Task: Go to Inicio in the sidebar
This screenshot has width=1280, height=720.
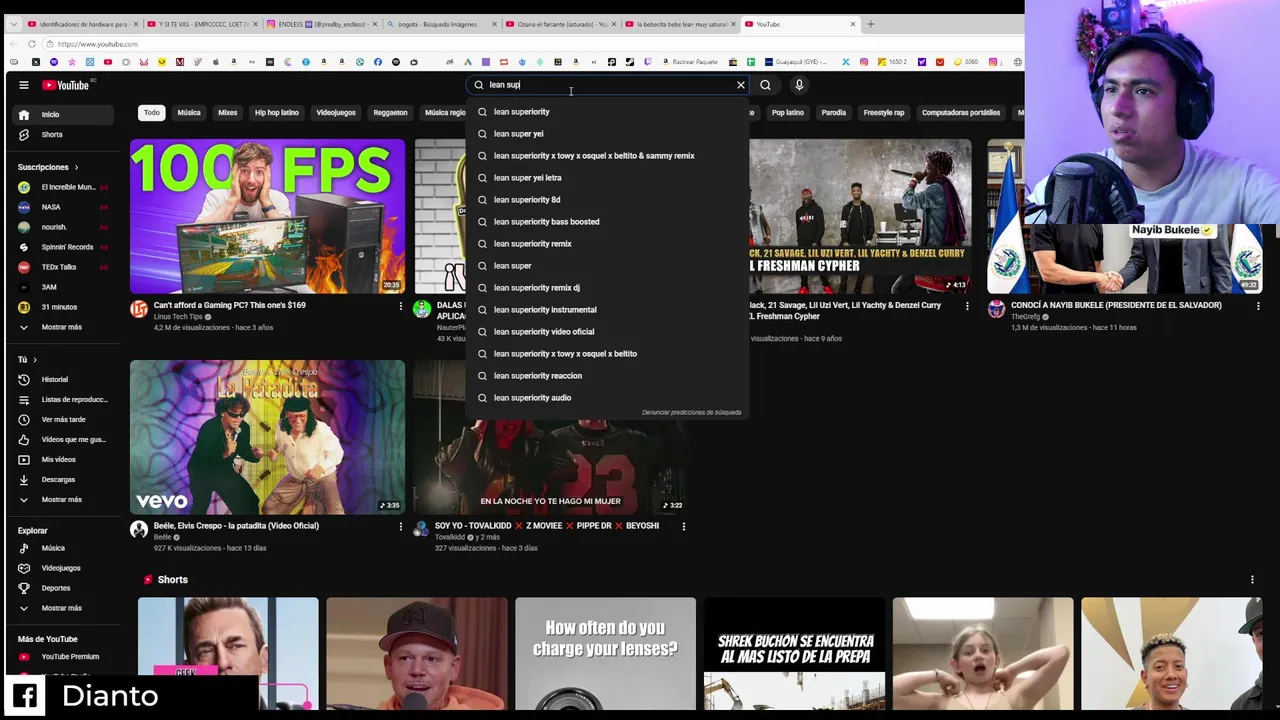Action: (x=60, y=115)
